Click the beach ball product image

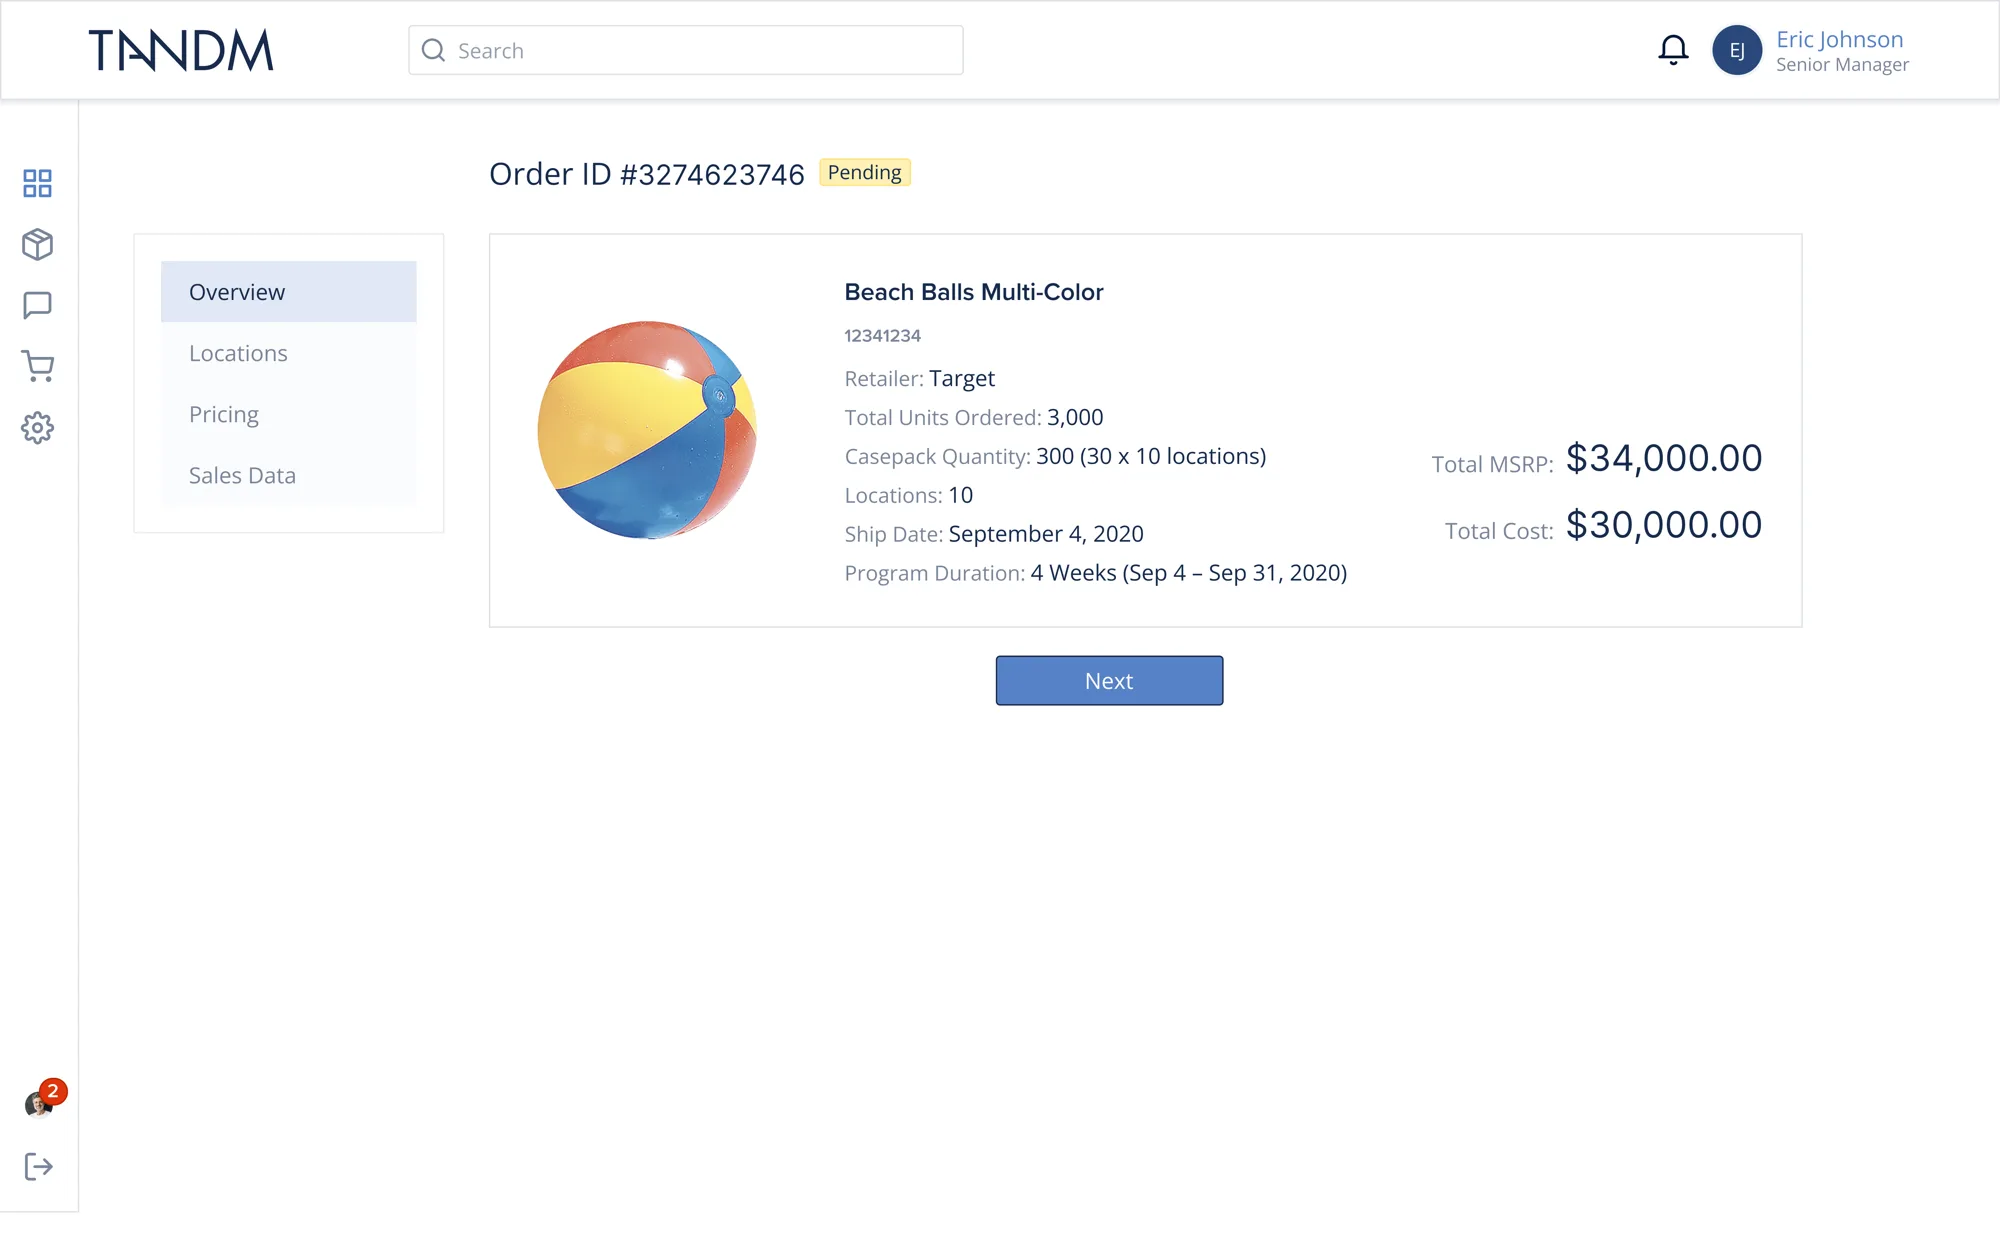click(648, 430)
